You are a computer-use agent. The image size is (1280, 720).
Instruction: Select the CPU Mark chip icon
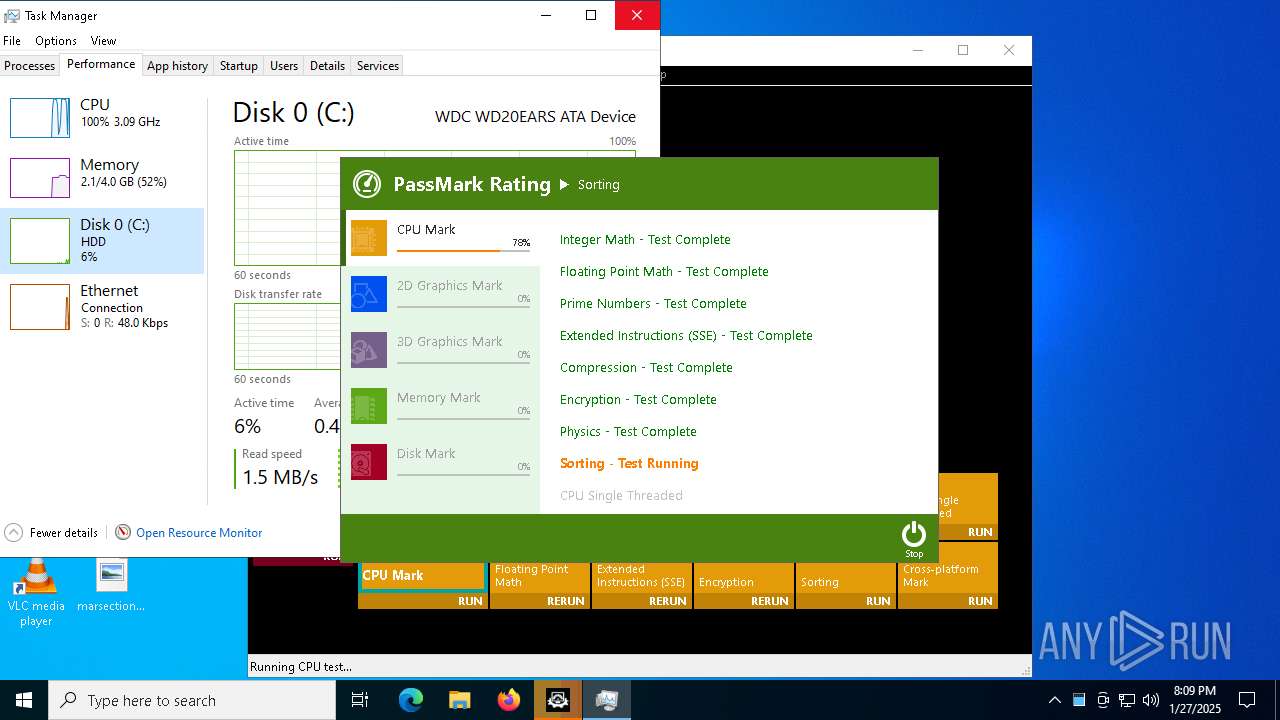pyautogui.click(x=369, y=238)
